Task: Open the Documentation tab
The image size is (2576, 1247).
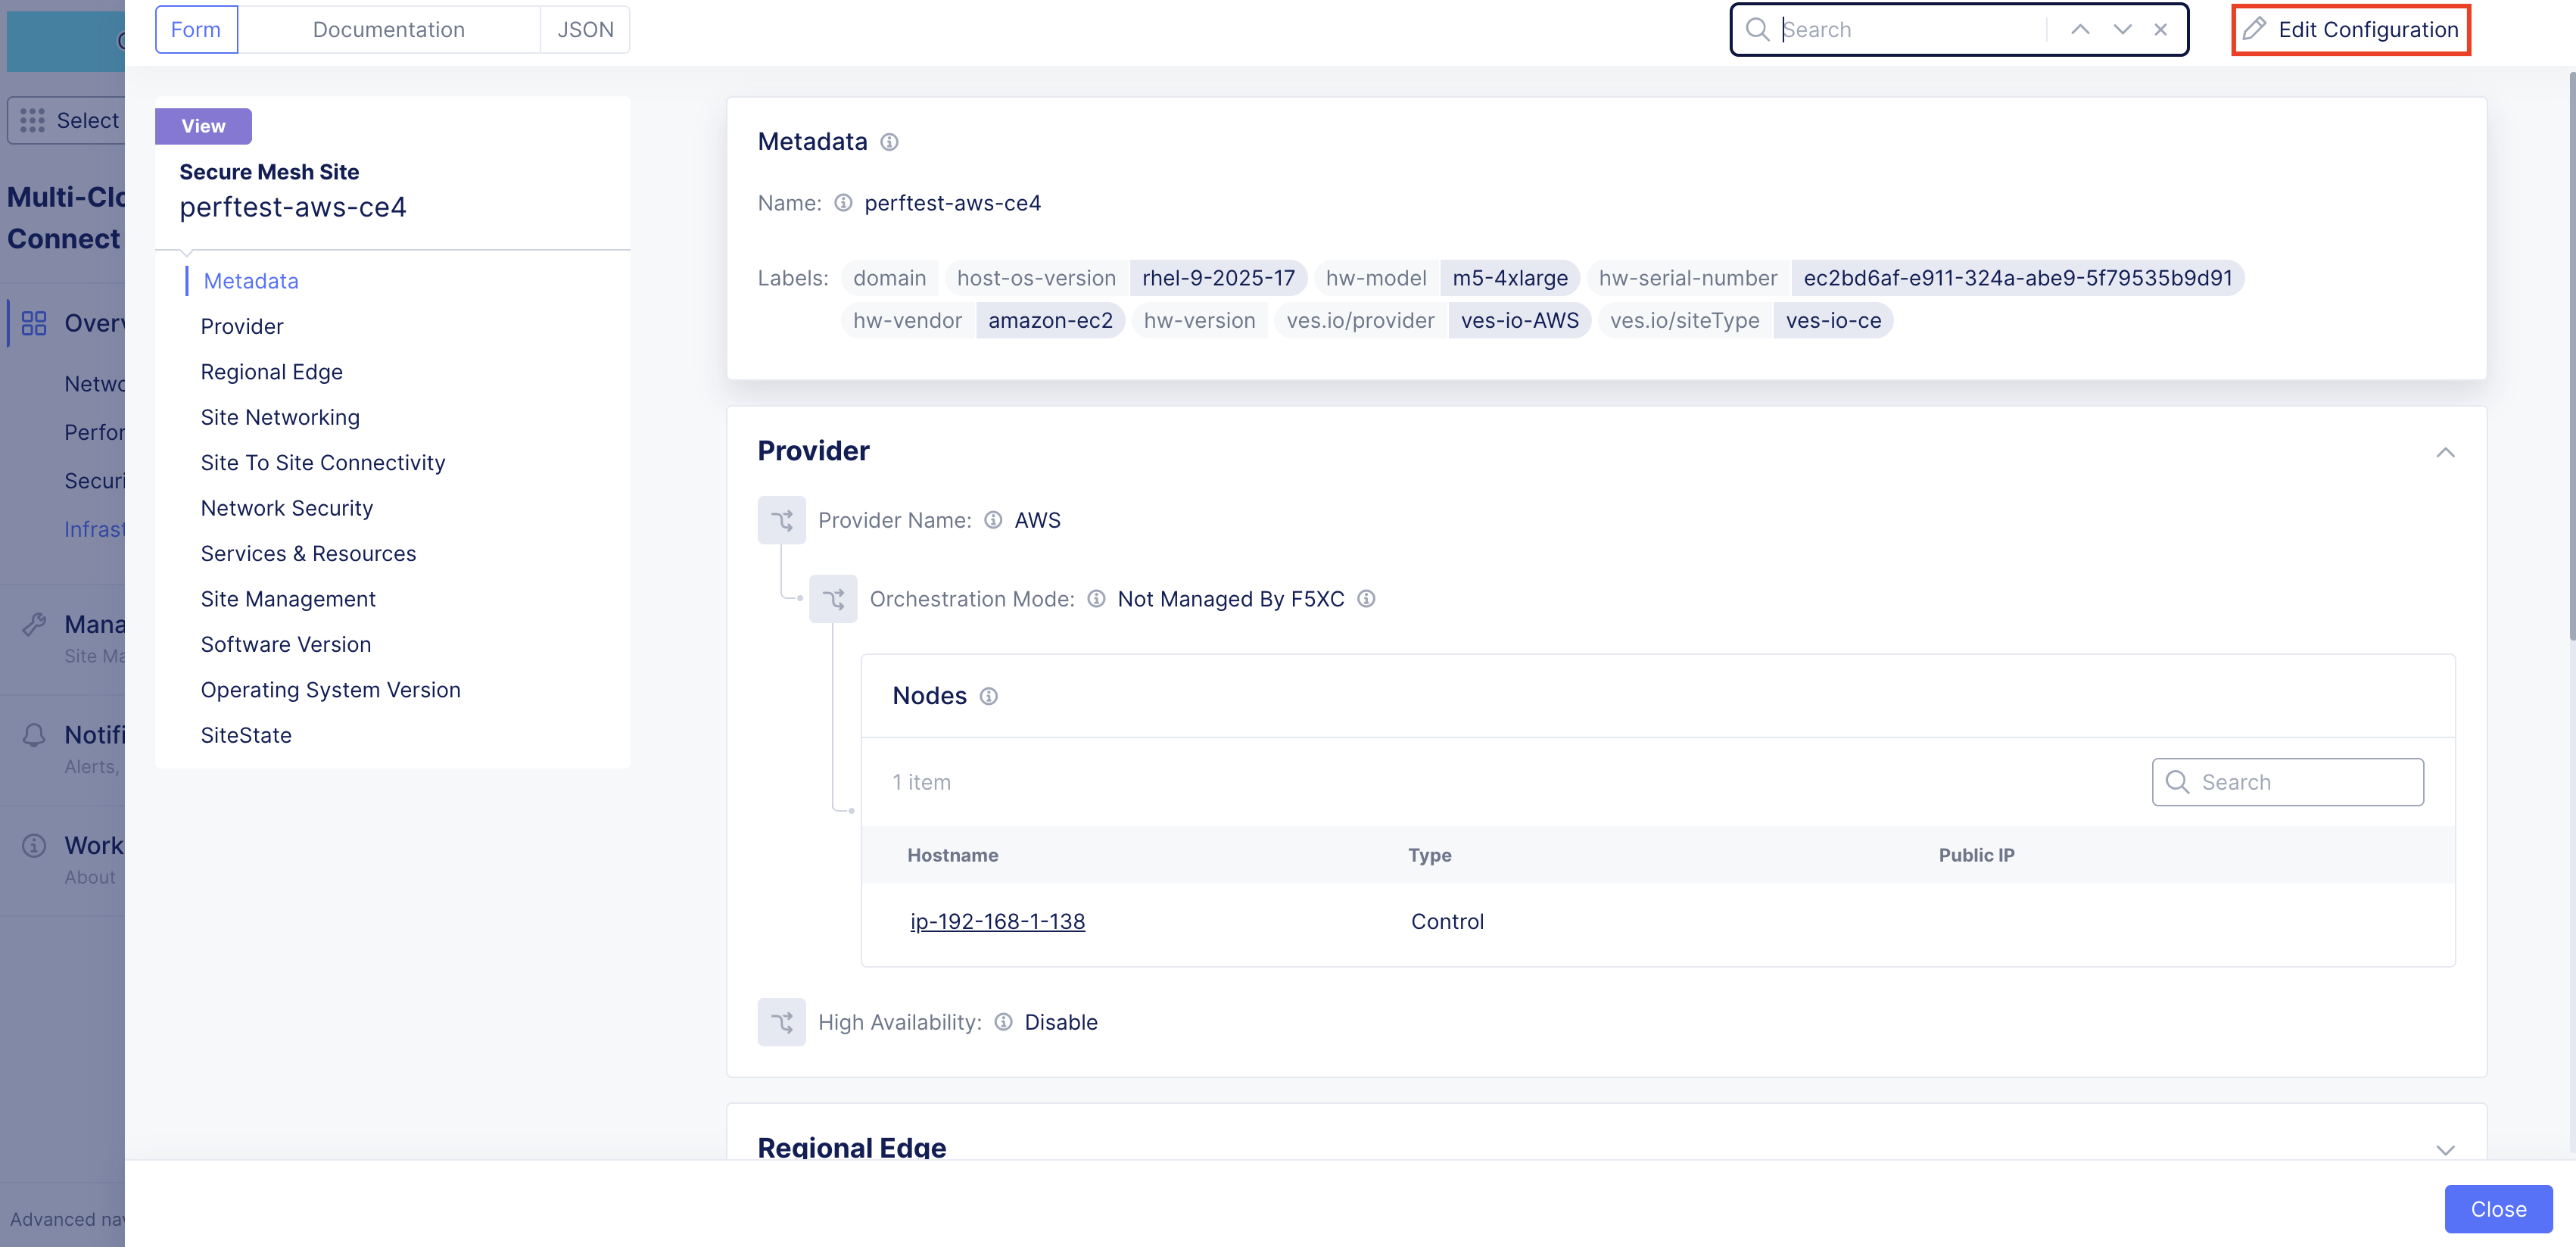Action: tap(388, 29)
